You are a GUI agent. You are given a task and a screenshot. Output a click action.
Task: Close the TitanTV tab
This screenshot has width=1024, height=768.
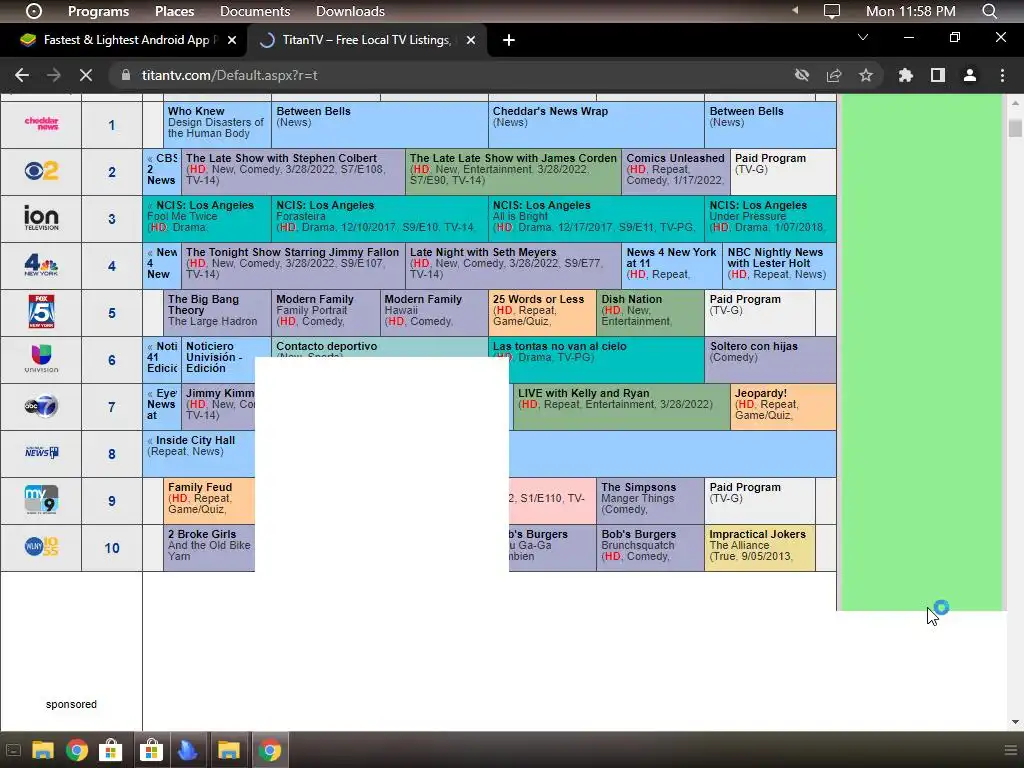470,40
